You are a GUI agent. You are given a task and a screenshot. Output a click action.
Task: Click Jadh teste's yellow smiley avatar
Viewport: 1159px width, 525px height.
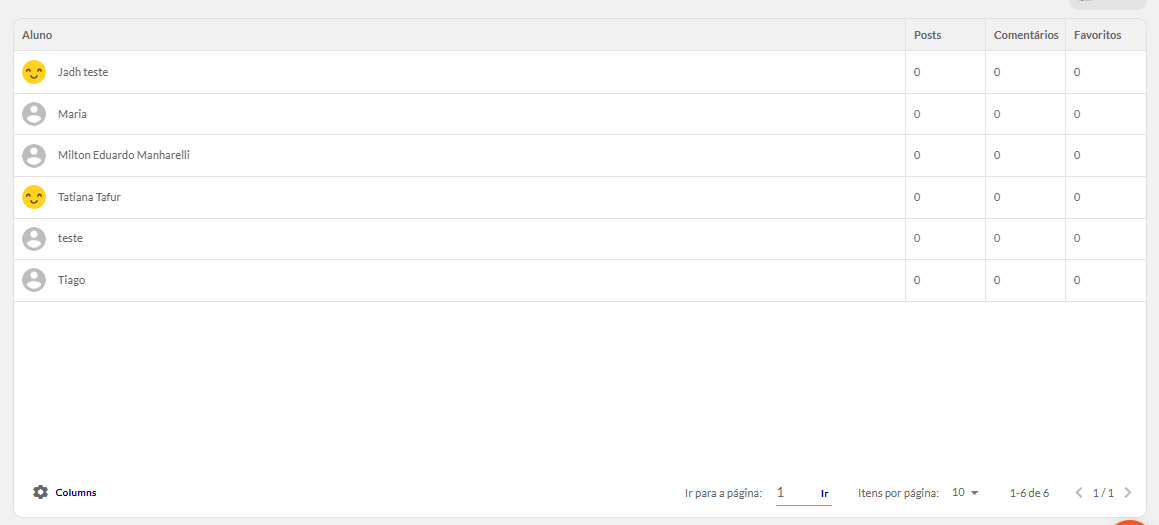pyautogui.click(x=34, y=72)
